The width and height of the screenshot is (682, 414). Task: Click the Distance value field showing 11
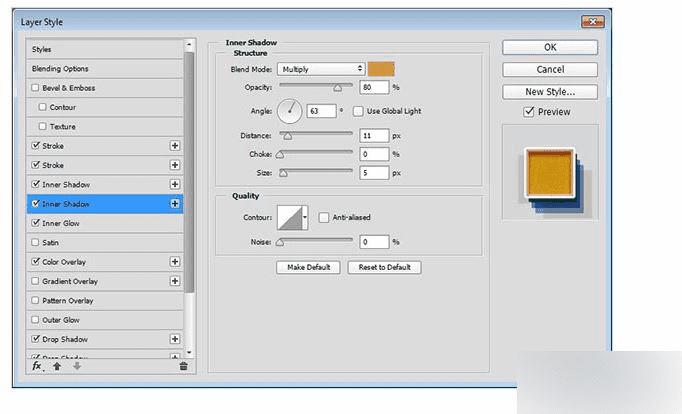tap(374, 136)
